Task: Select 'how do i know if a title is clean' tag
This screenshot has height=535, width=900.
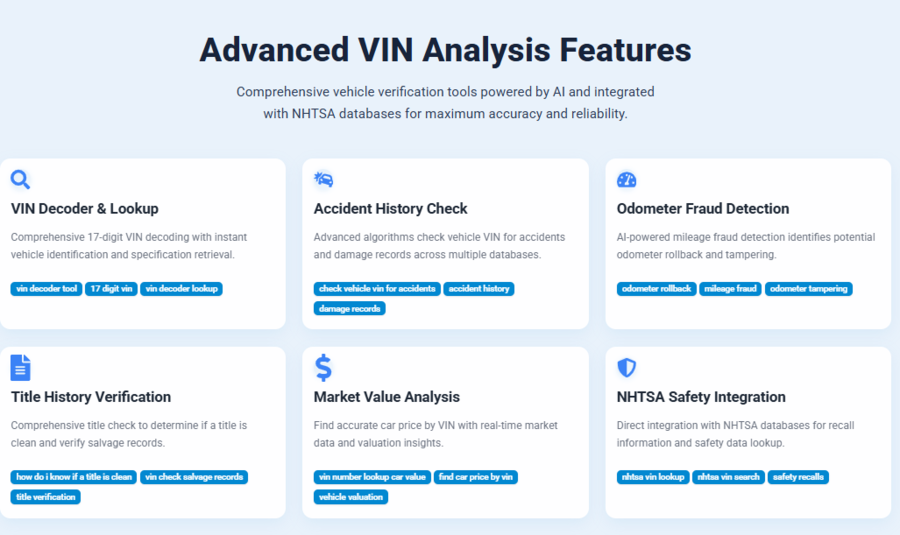Action: [x=74, y=477]
